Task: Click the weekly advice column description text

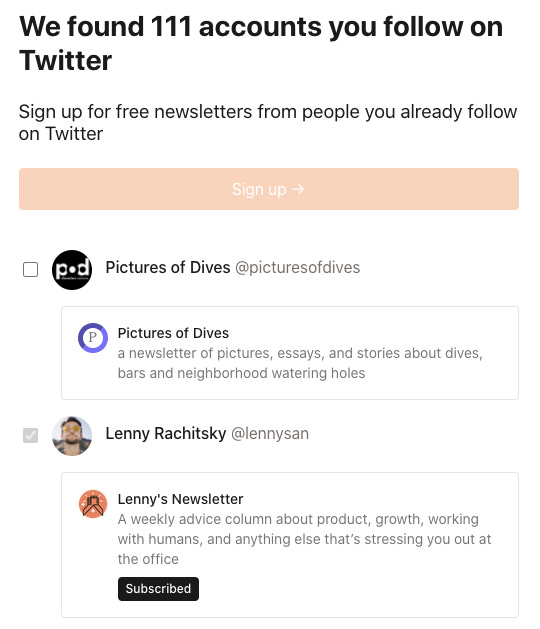Action: coord(304,539)
